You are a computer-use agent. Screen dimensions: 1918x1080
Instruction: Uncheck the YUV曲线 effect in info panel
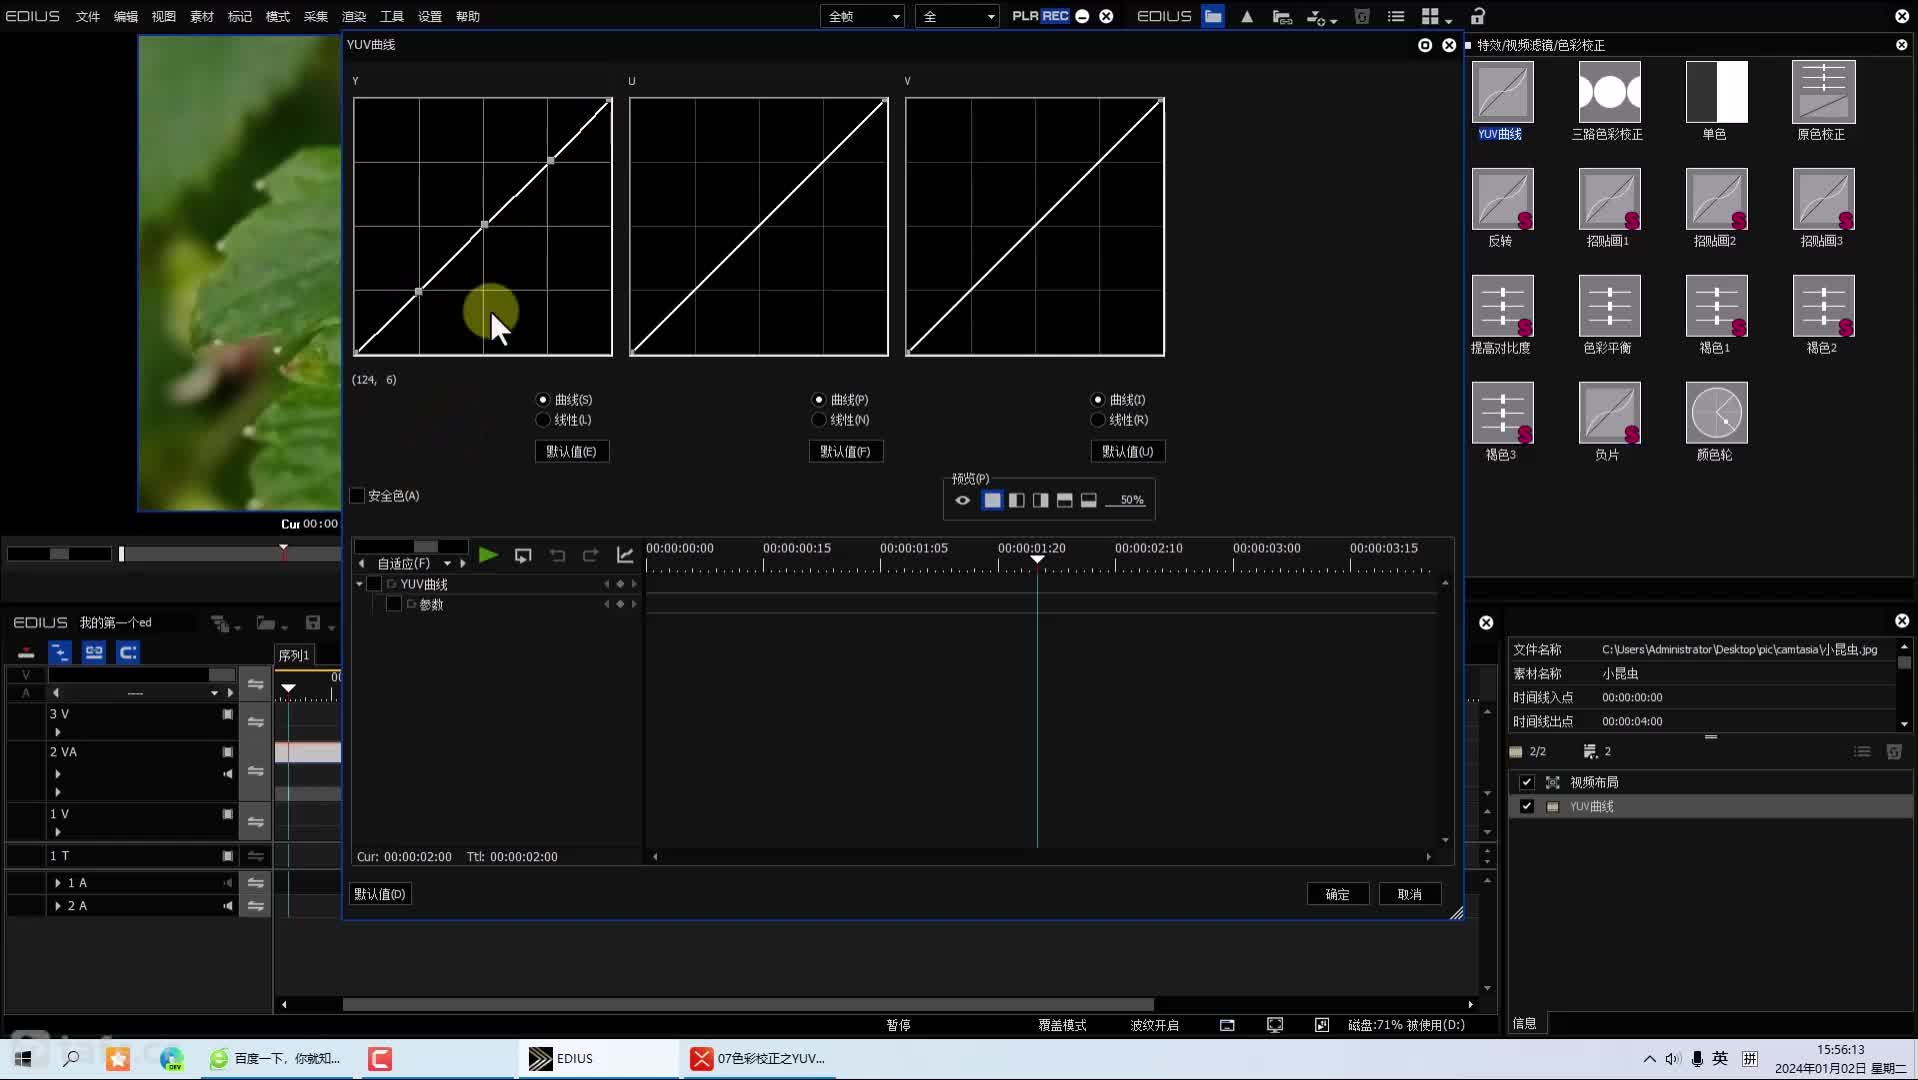[1526, 806]
